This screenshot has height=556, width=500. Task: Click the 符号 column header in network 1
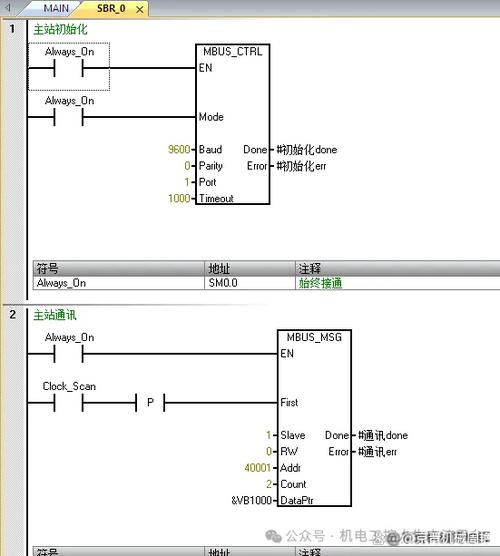pyautogui.click(x=119, y=268)
